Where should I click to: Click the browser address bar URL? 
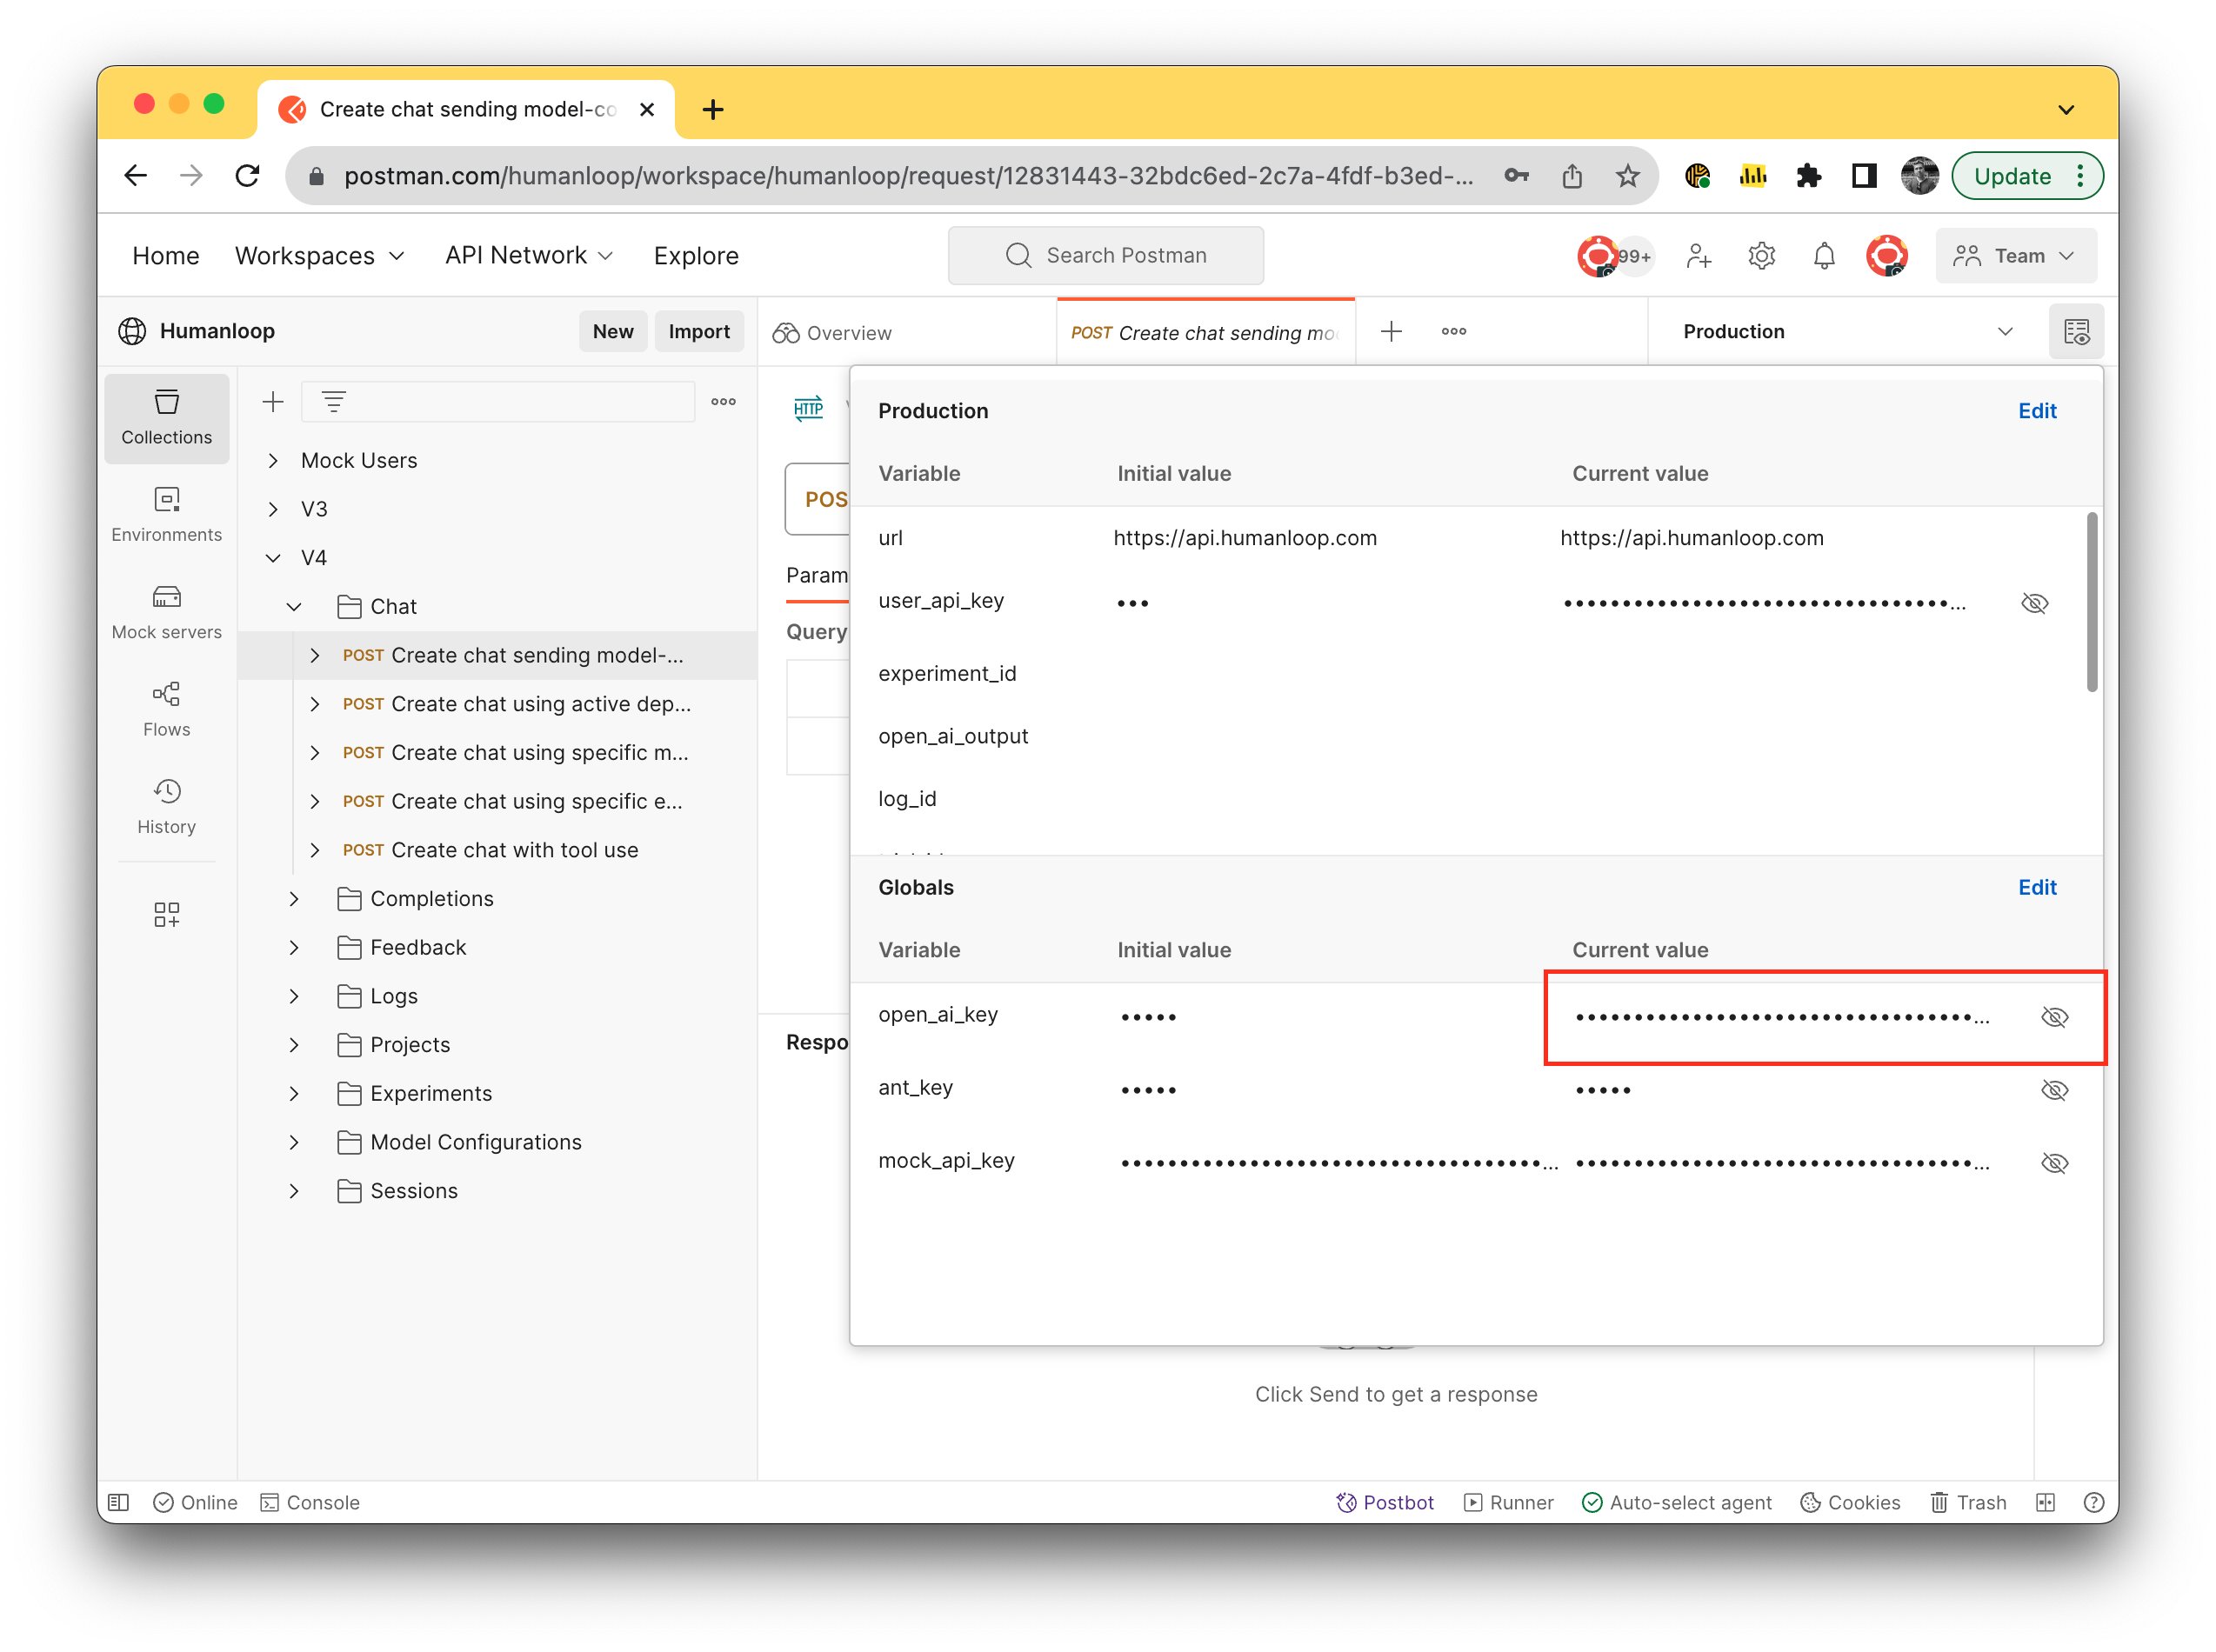pyautogui.click(x=908, y=176)
